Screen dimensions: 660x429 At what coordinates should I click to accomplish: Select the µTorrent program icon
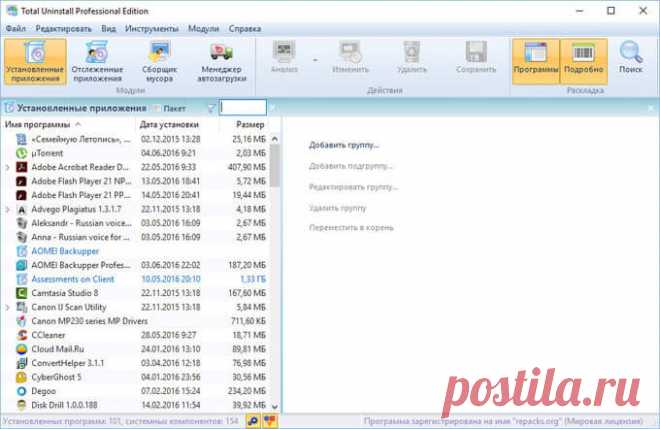pos(21,153)
